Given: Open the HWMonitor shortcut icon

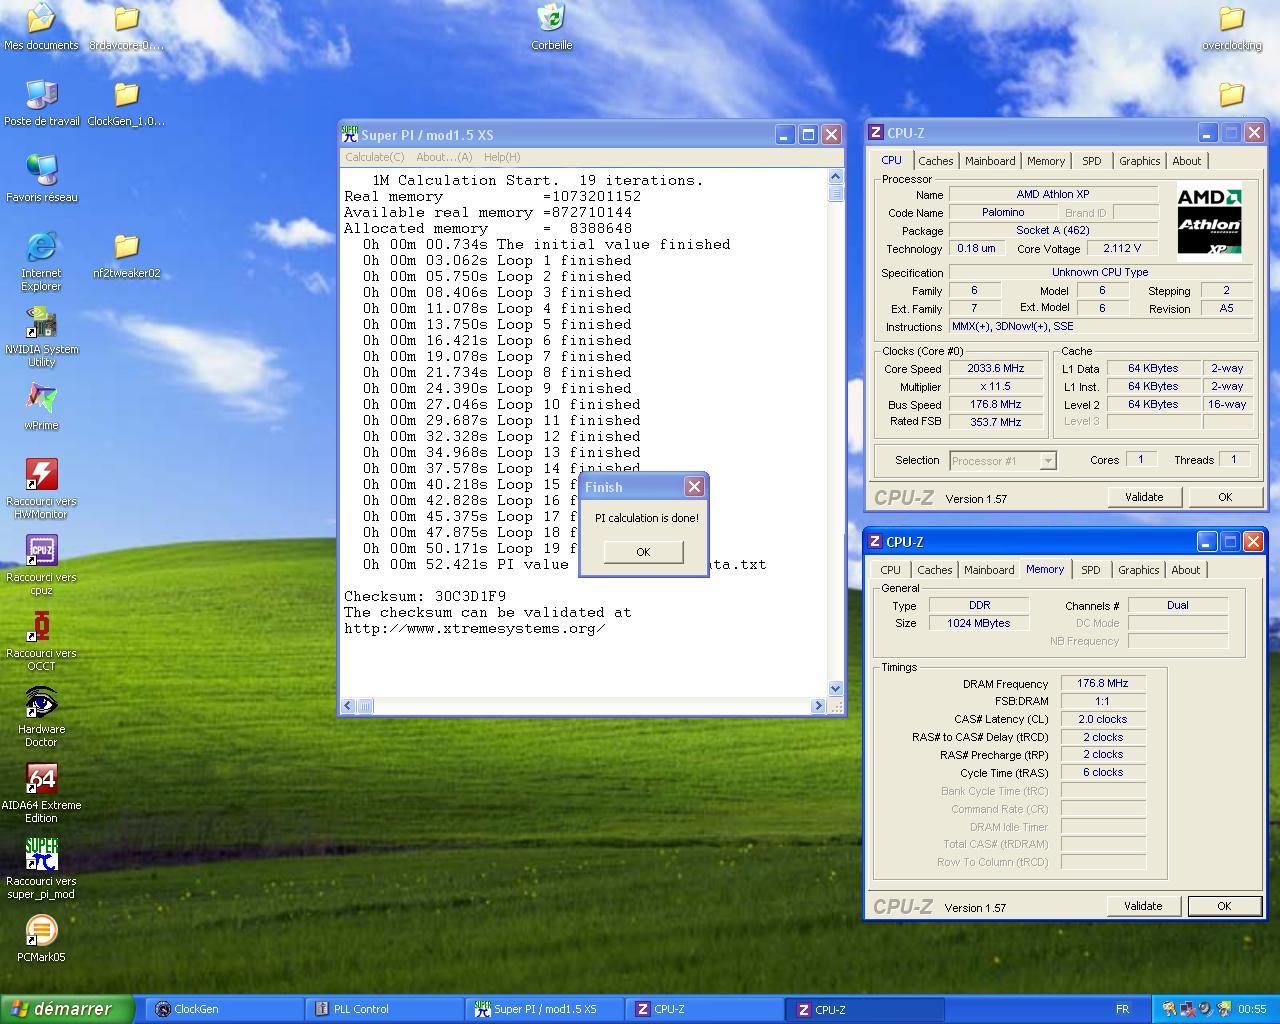Looking at the screenshot, I should 41,488.
